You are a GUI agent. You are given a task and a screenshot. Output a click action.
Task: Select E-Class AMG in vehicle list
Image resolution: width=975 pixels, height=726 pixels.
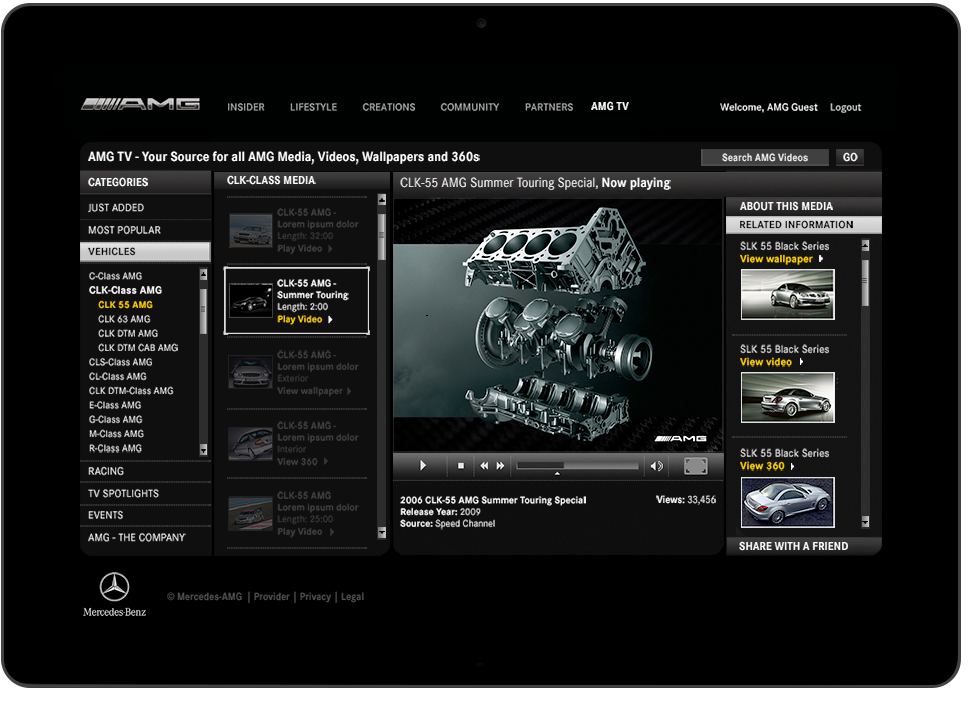click(114, 405)
